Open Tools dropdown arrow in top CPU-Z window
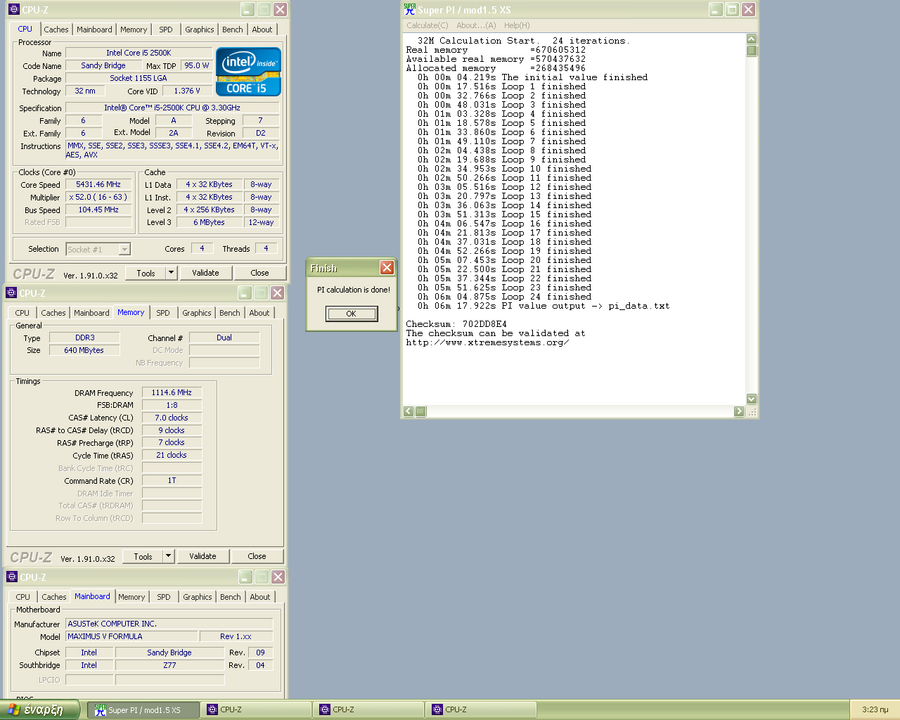The height and width of the screenshot is (720, 900). tap(171, 273)
